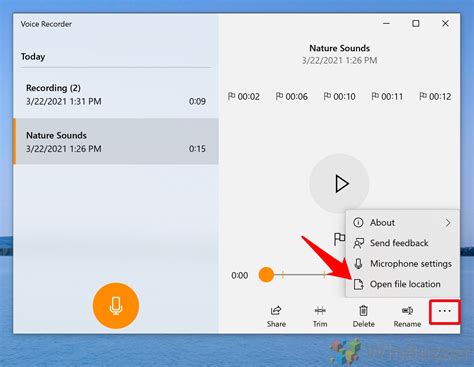Play the Nature Sounds recording
The image size is (474, 367).
coord(339,183)
